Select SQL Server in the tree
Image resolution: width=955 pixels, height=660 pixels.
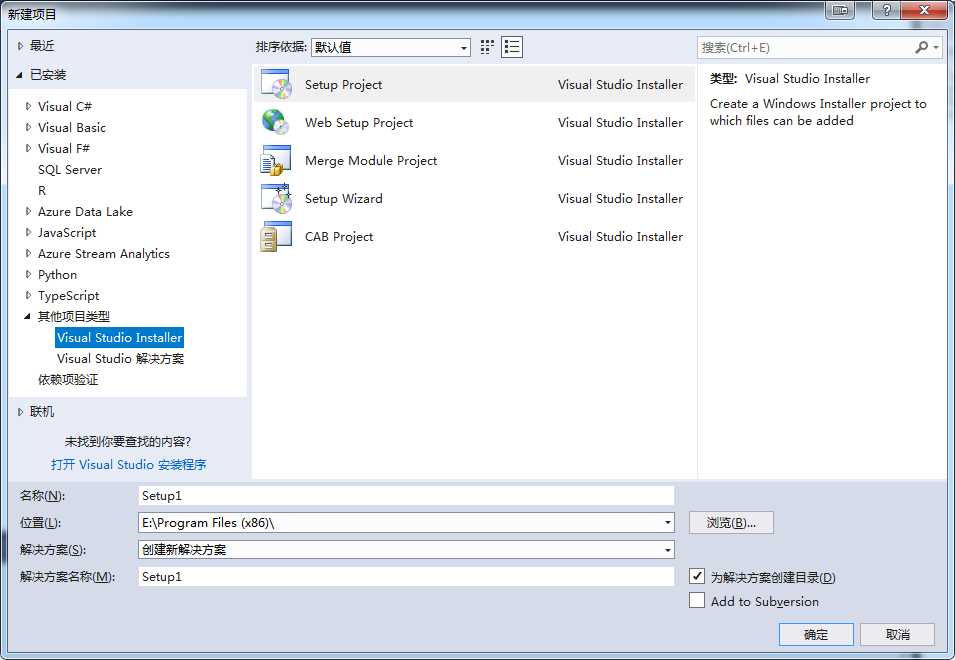(x=70, y=169)
